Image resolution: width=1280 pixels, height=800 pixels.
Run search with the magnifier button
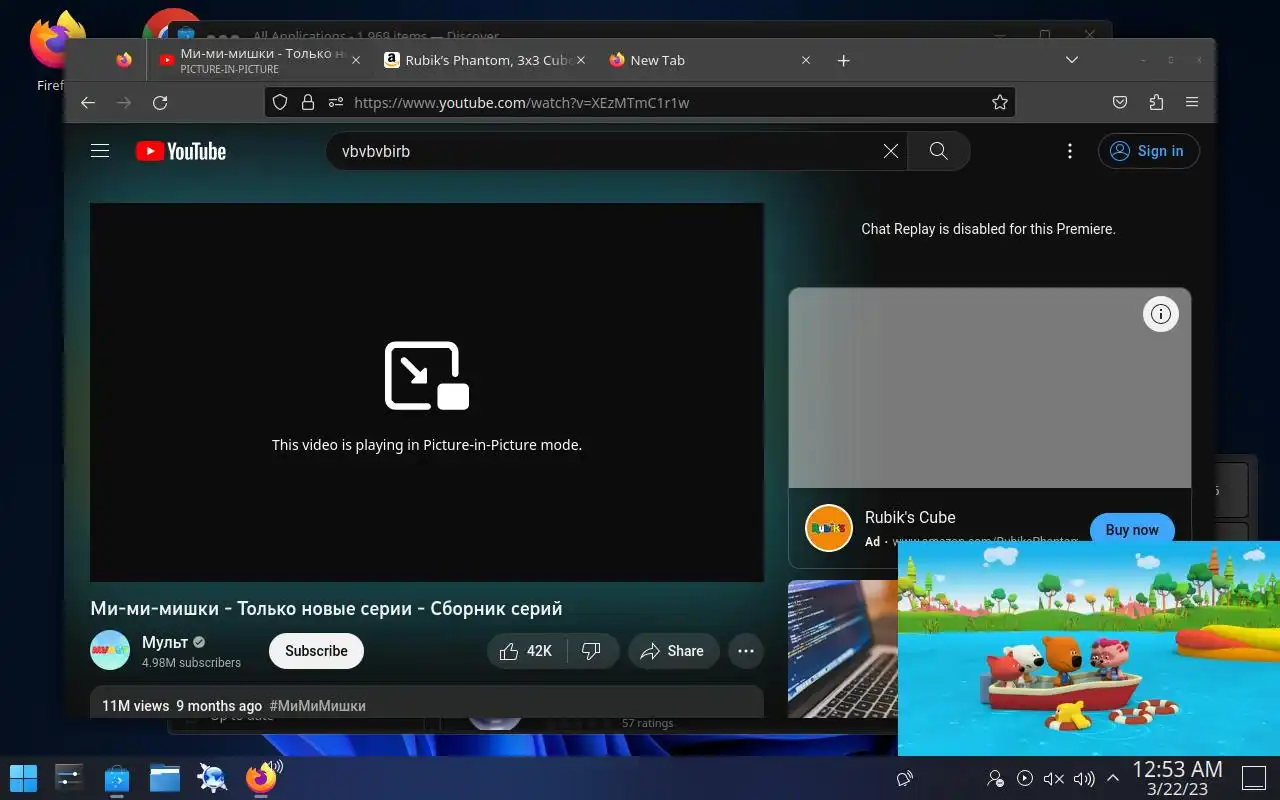click(x=938, y=151)
